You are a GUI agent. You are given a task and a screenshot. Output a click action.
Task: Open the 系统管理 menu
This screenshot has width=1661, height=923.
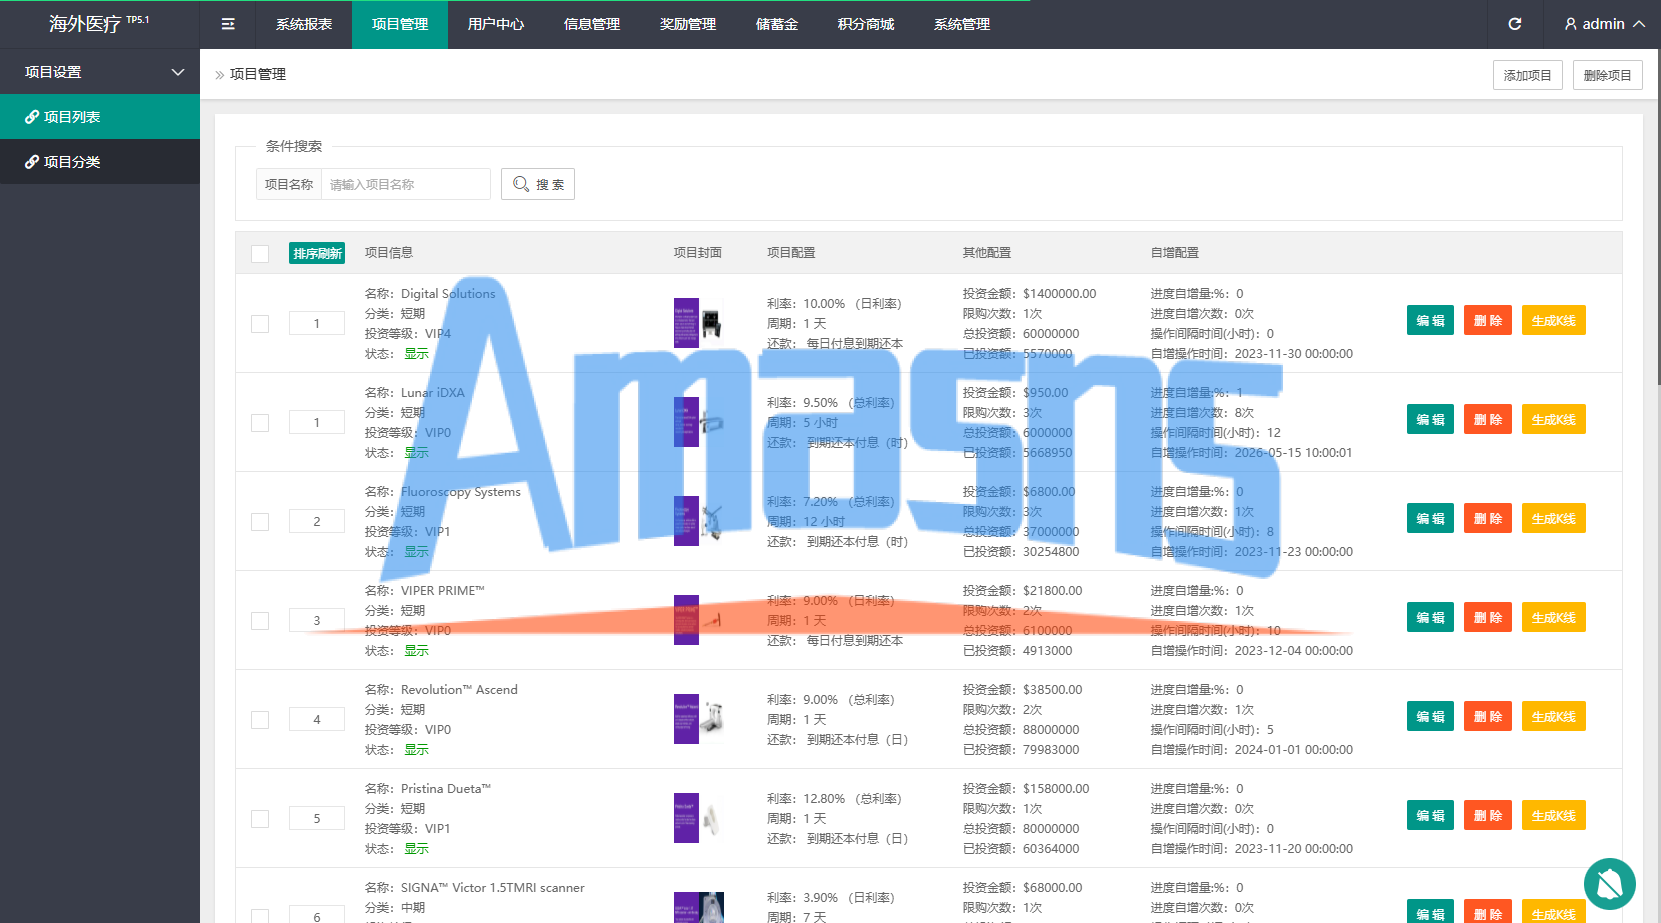click(x=962, y=24)
